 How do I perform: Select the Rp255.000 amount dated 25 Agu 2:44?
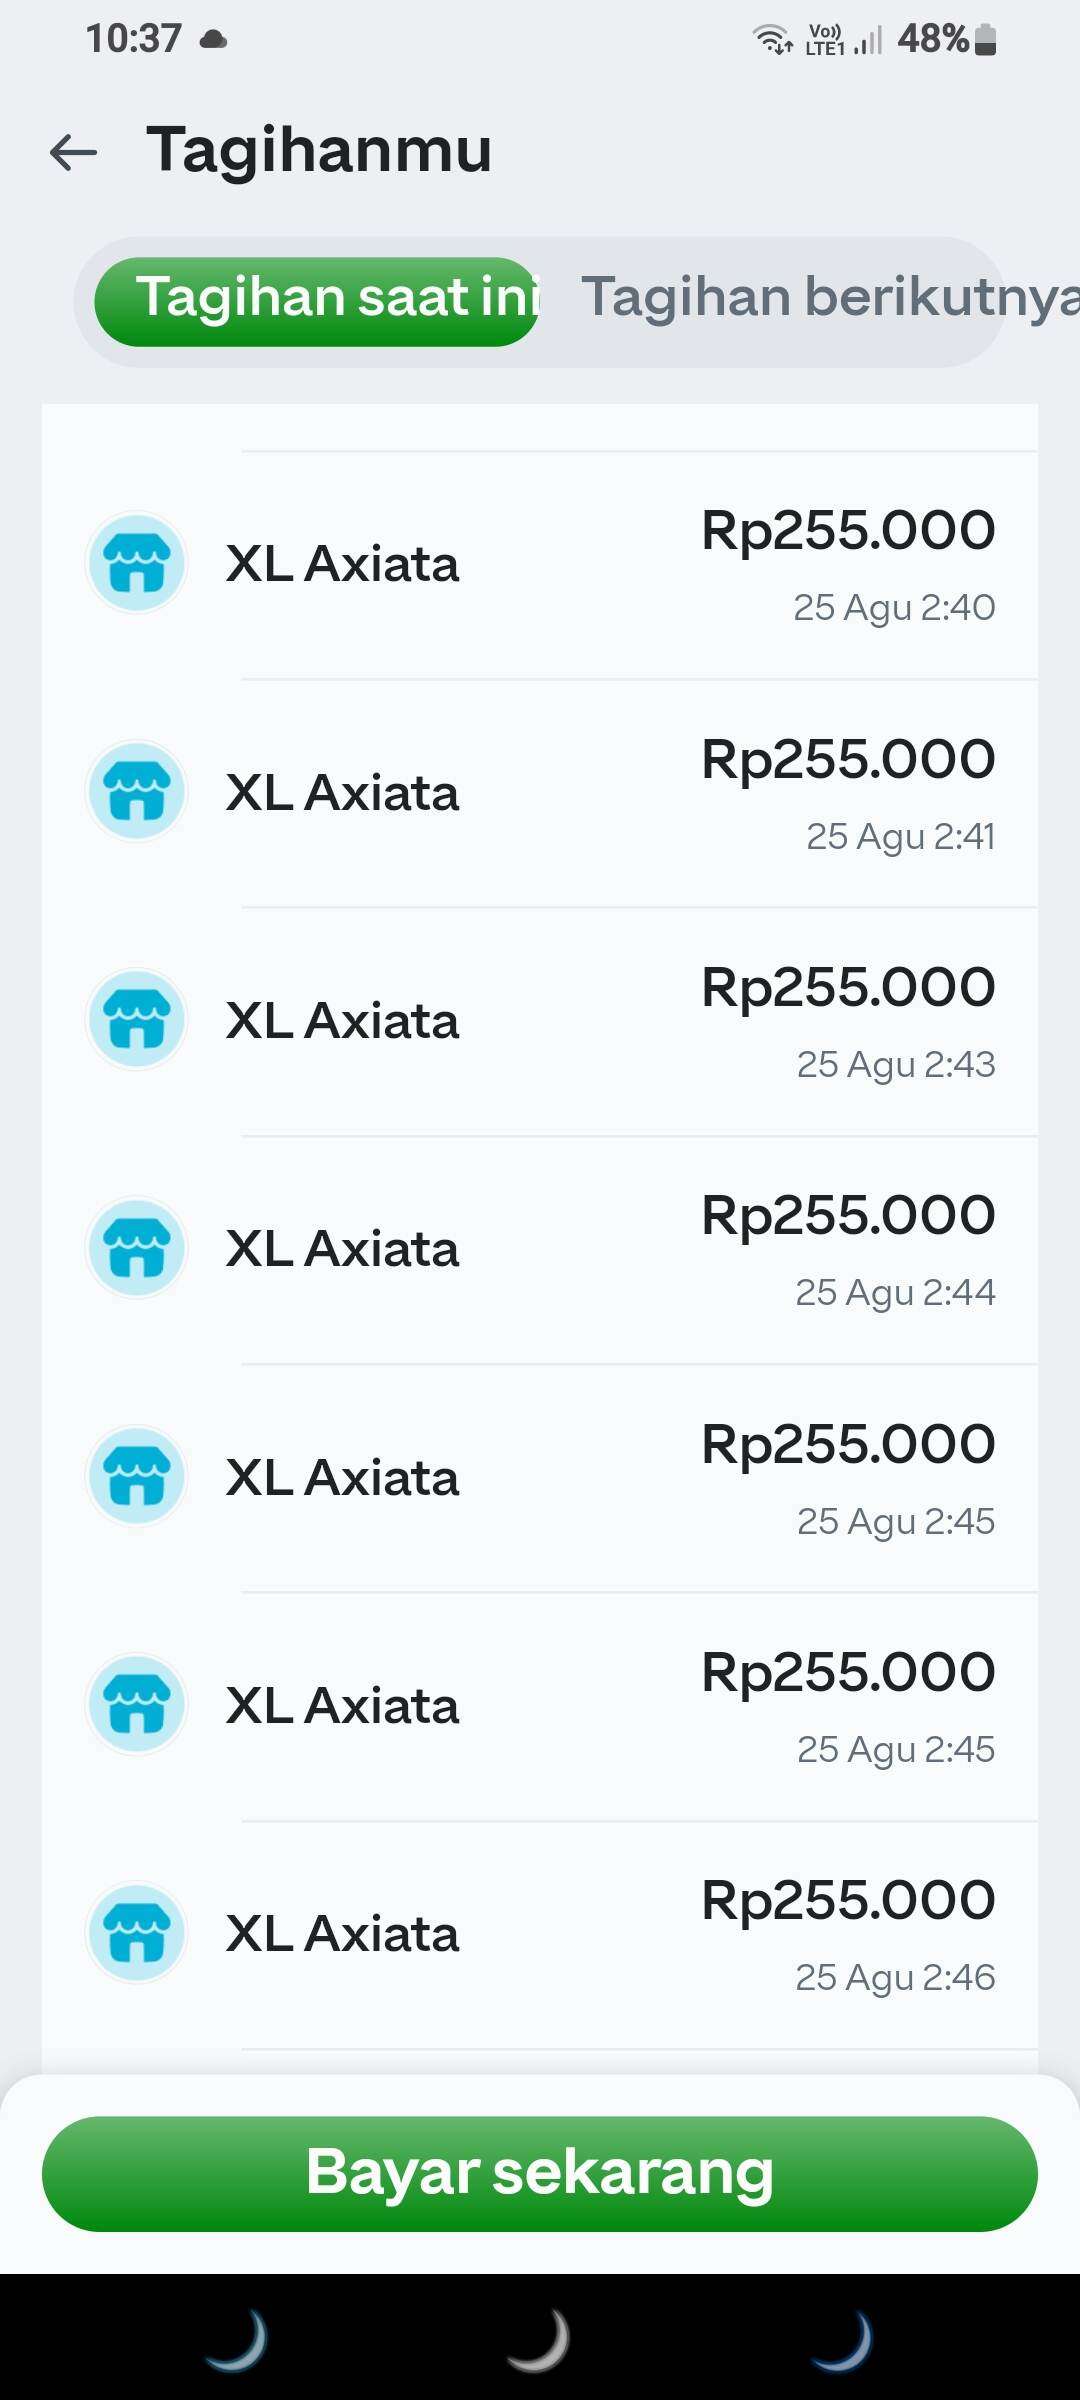(848, 1216)
